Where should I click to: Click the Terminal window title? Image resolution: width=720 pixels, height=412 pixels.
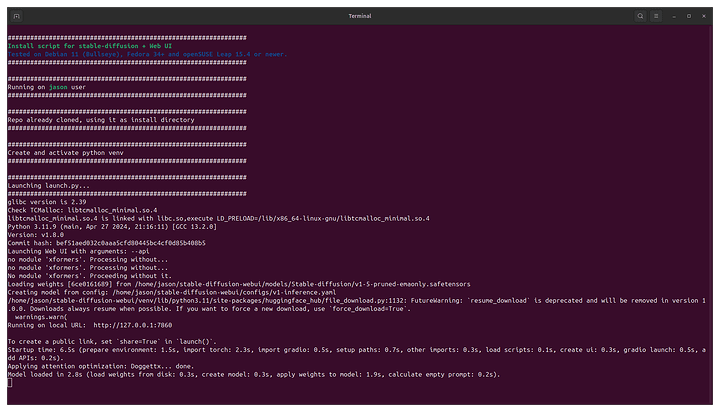(x=359, y=16)
